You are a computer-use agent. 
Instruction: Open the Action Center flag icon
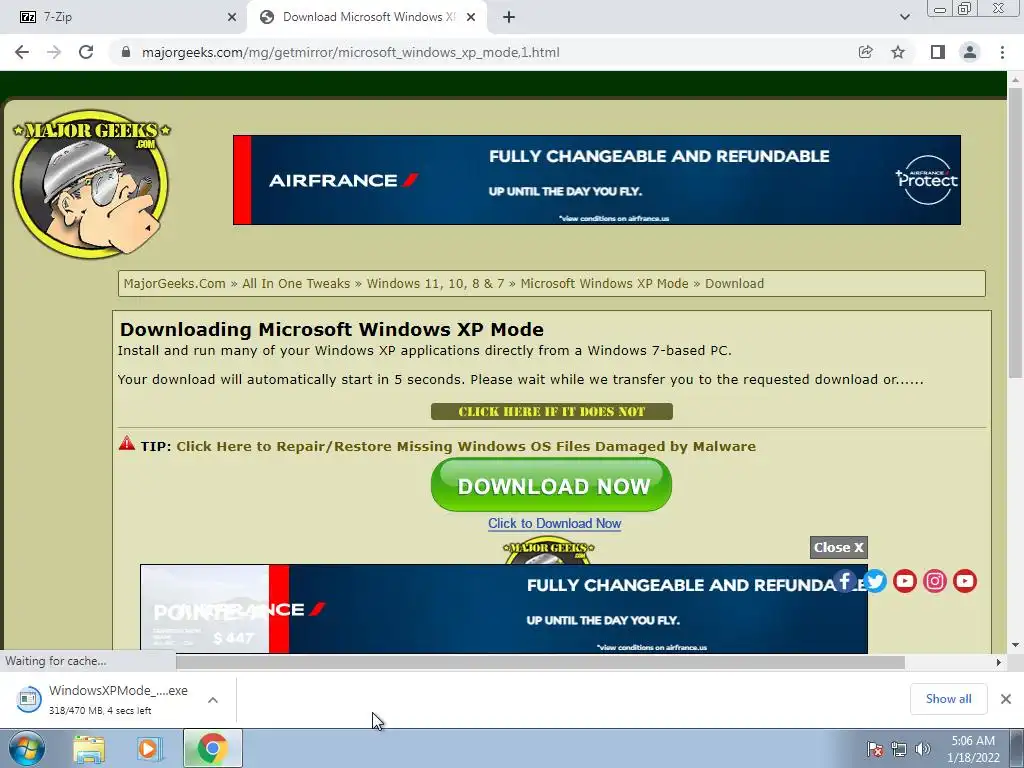click(874, 749)
